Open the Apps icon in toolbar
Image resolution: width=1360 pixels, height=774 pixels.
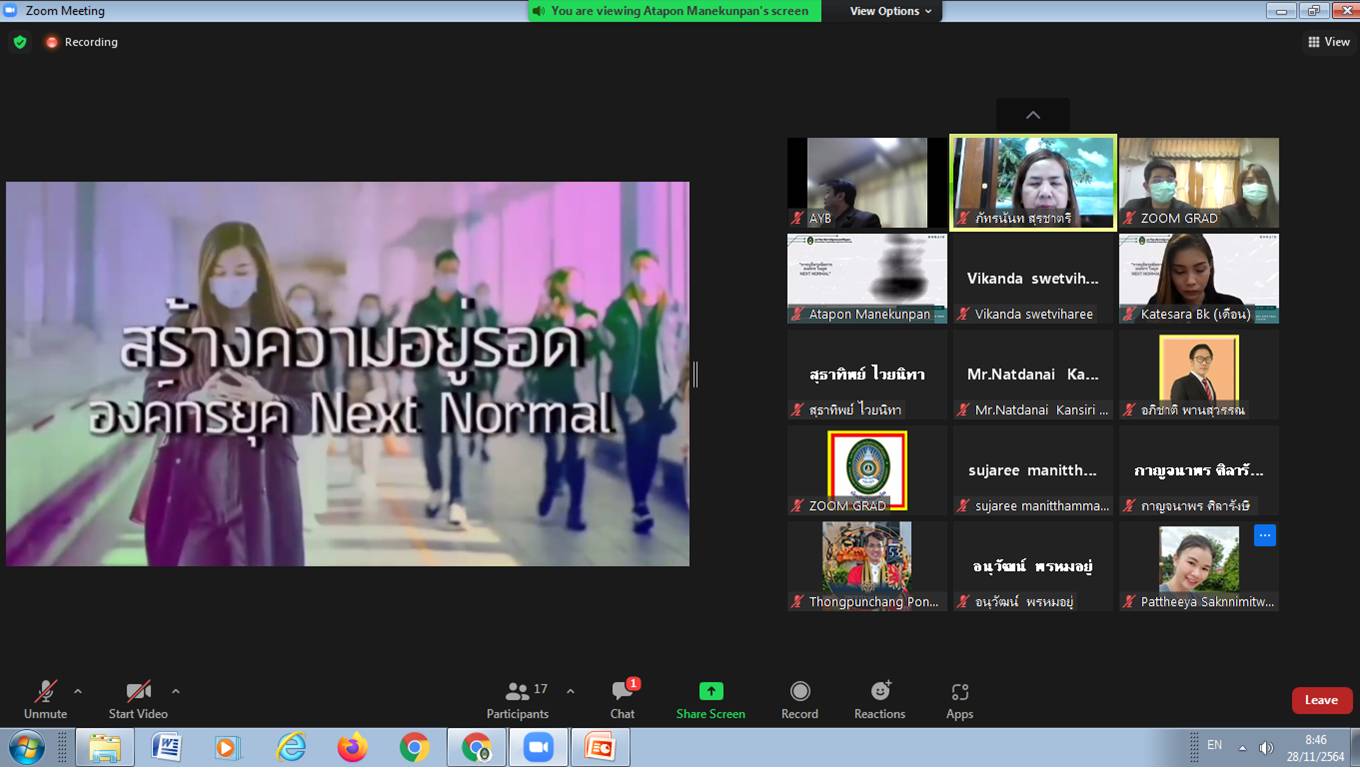959,691
